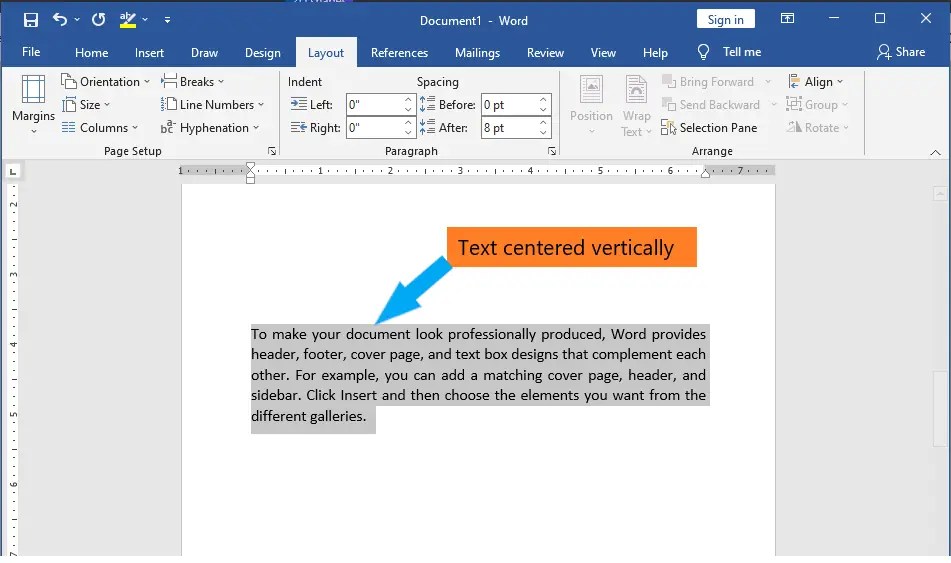Collapse the ribbon with the chevron
951x563 pixels.
[935, 153]
